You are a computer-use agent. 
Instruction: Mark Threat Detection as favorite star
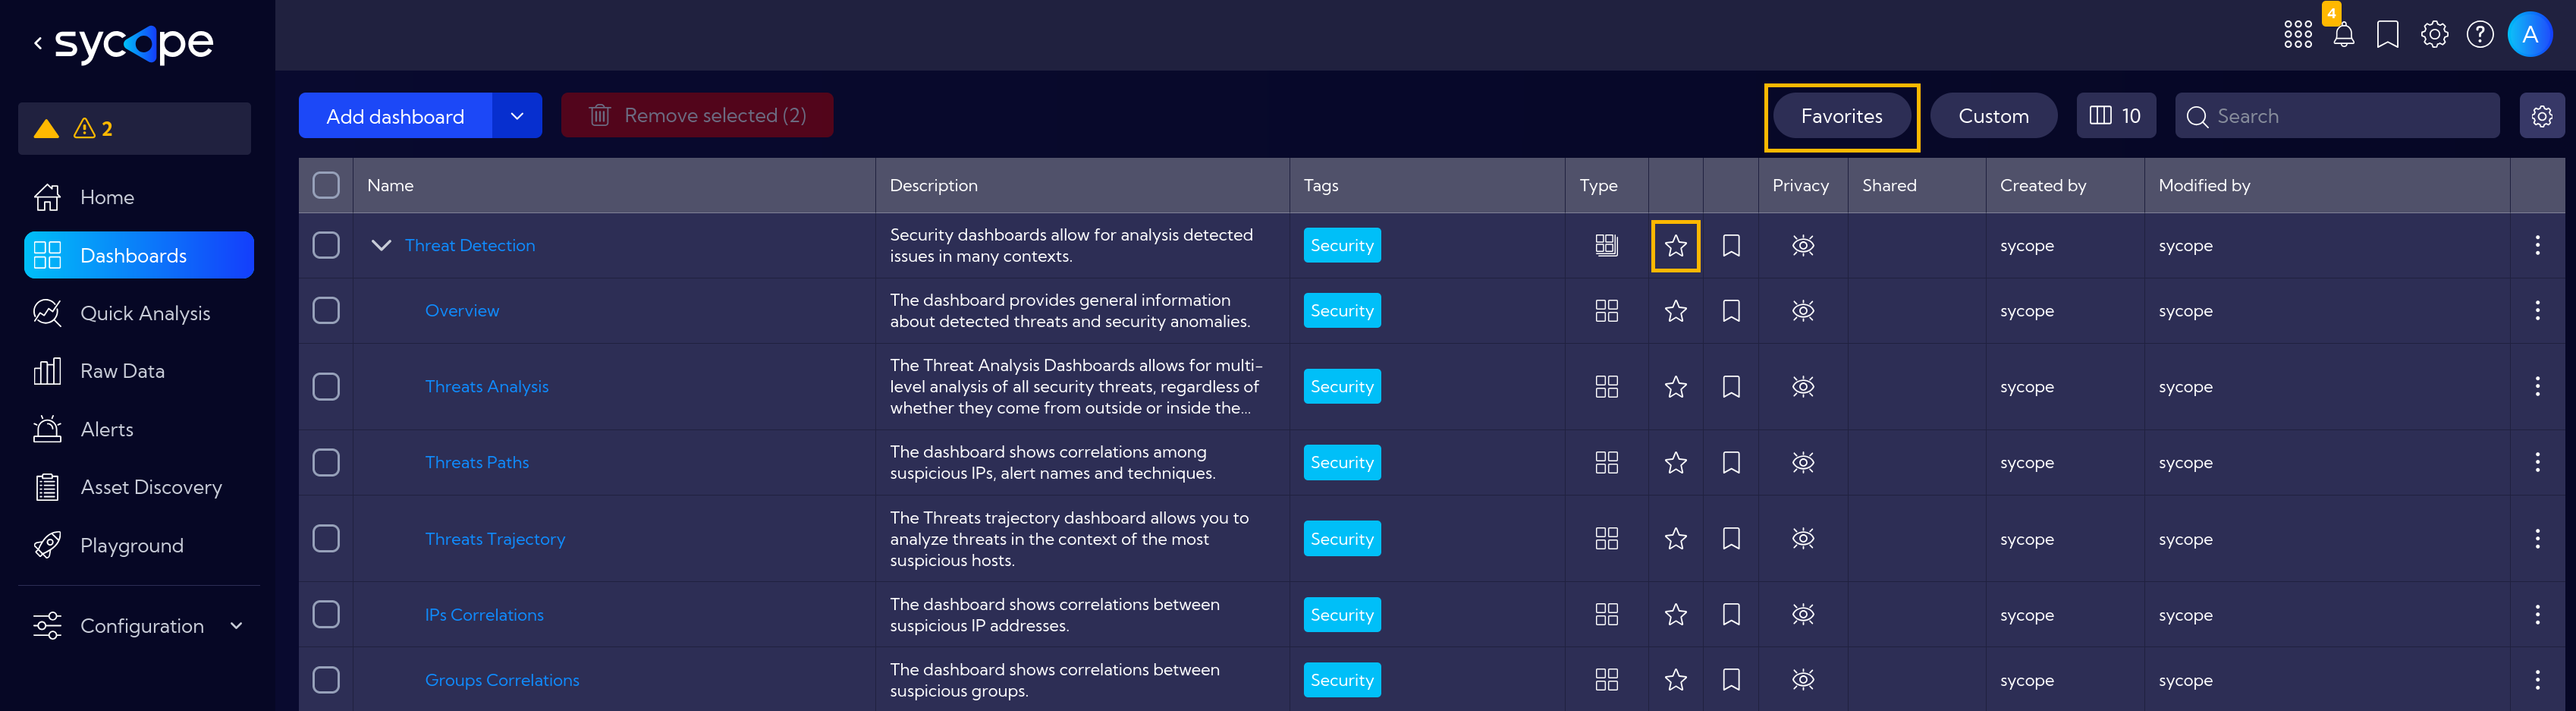pyautogui.click(x=1675, y=246)
